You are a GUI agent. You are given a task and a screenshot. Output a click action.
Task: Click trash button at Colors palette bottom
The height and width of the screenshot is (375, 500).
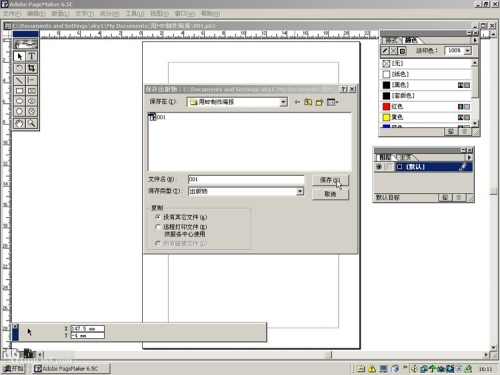point(464,132)
